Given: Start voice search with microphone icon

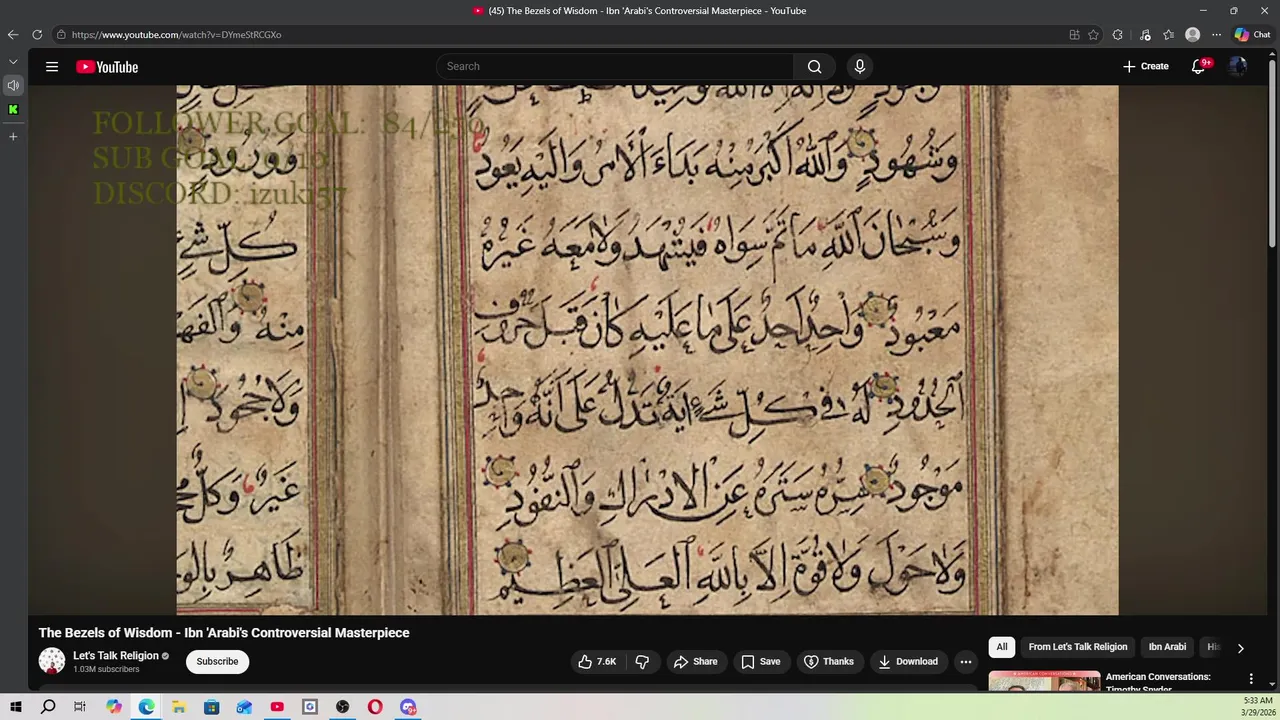Looking at the screenshot, I should click(859, 67).
